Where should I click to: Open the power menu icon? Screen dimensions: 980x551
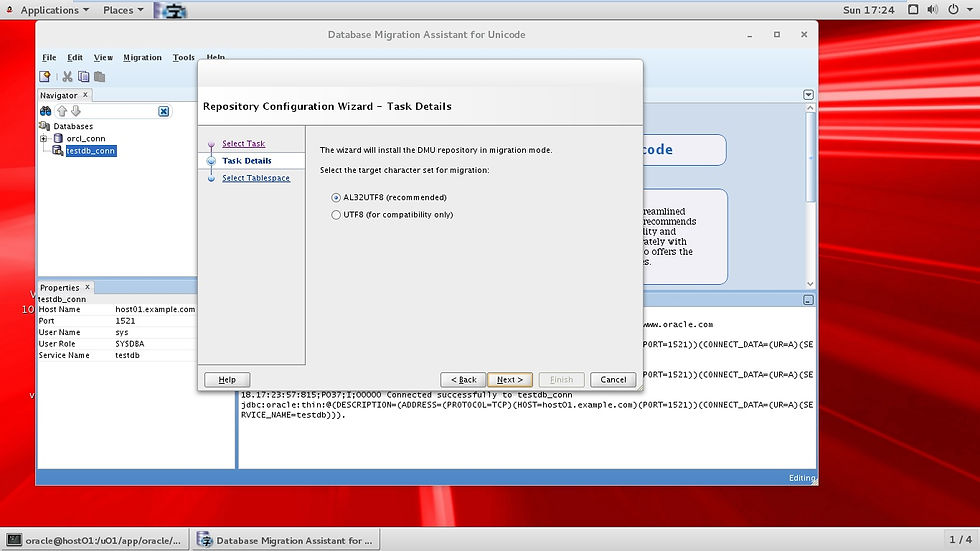[953, 9]
